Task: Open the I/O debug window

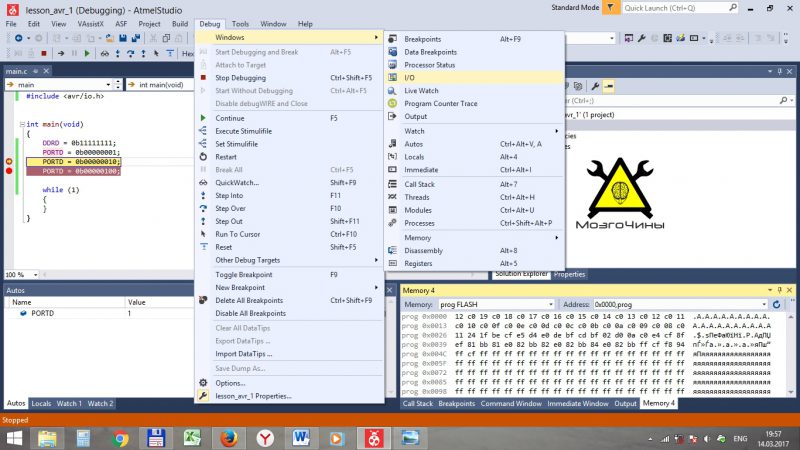Action: pyautogui.click(x=476, y=78)
